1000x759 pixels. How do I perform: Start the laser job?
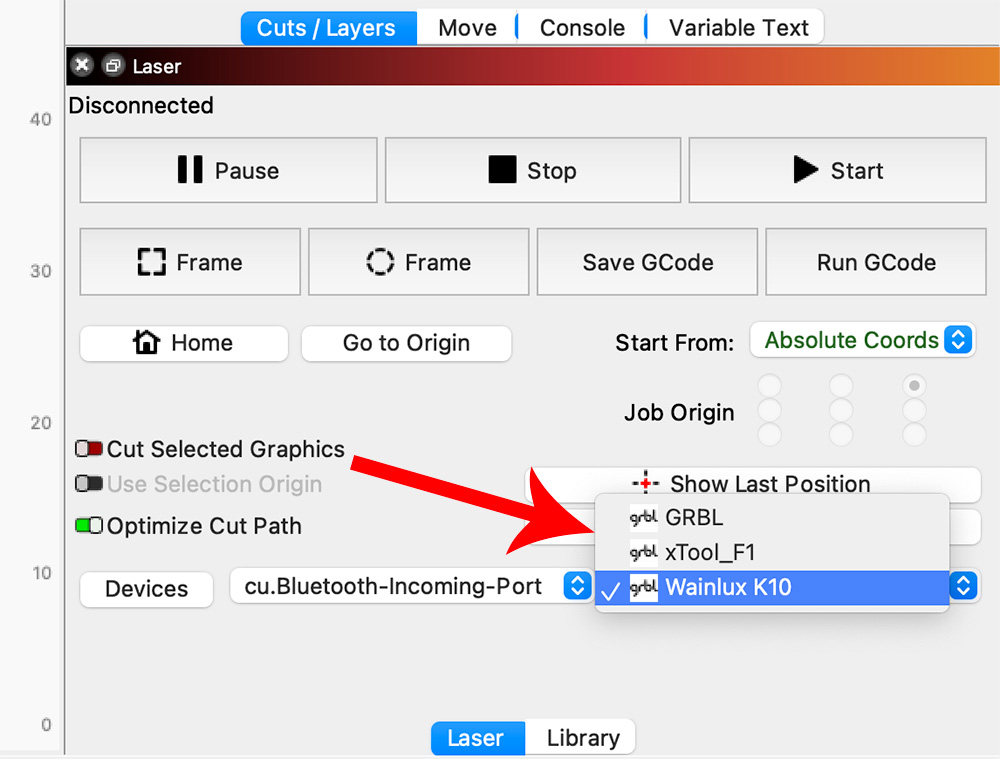tap(837, 171)
